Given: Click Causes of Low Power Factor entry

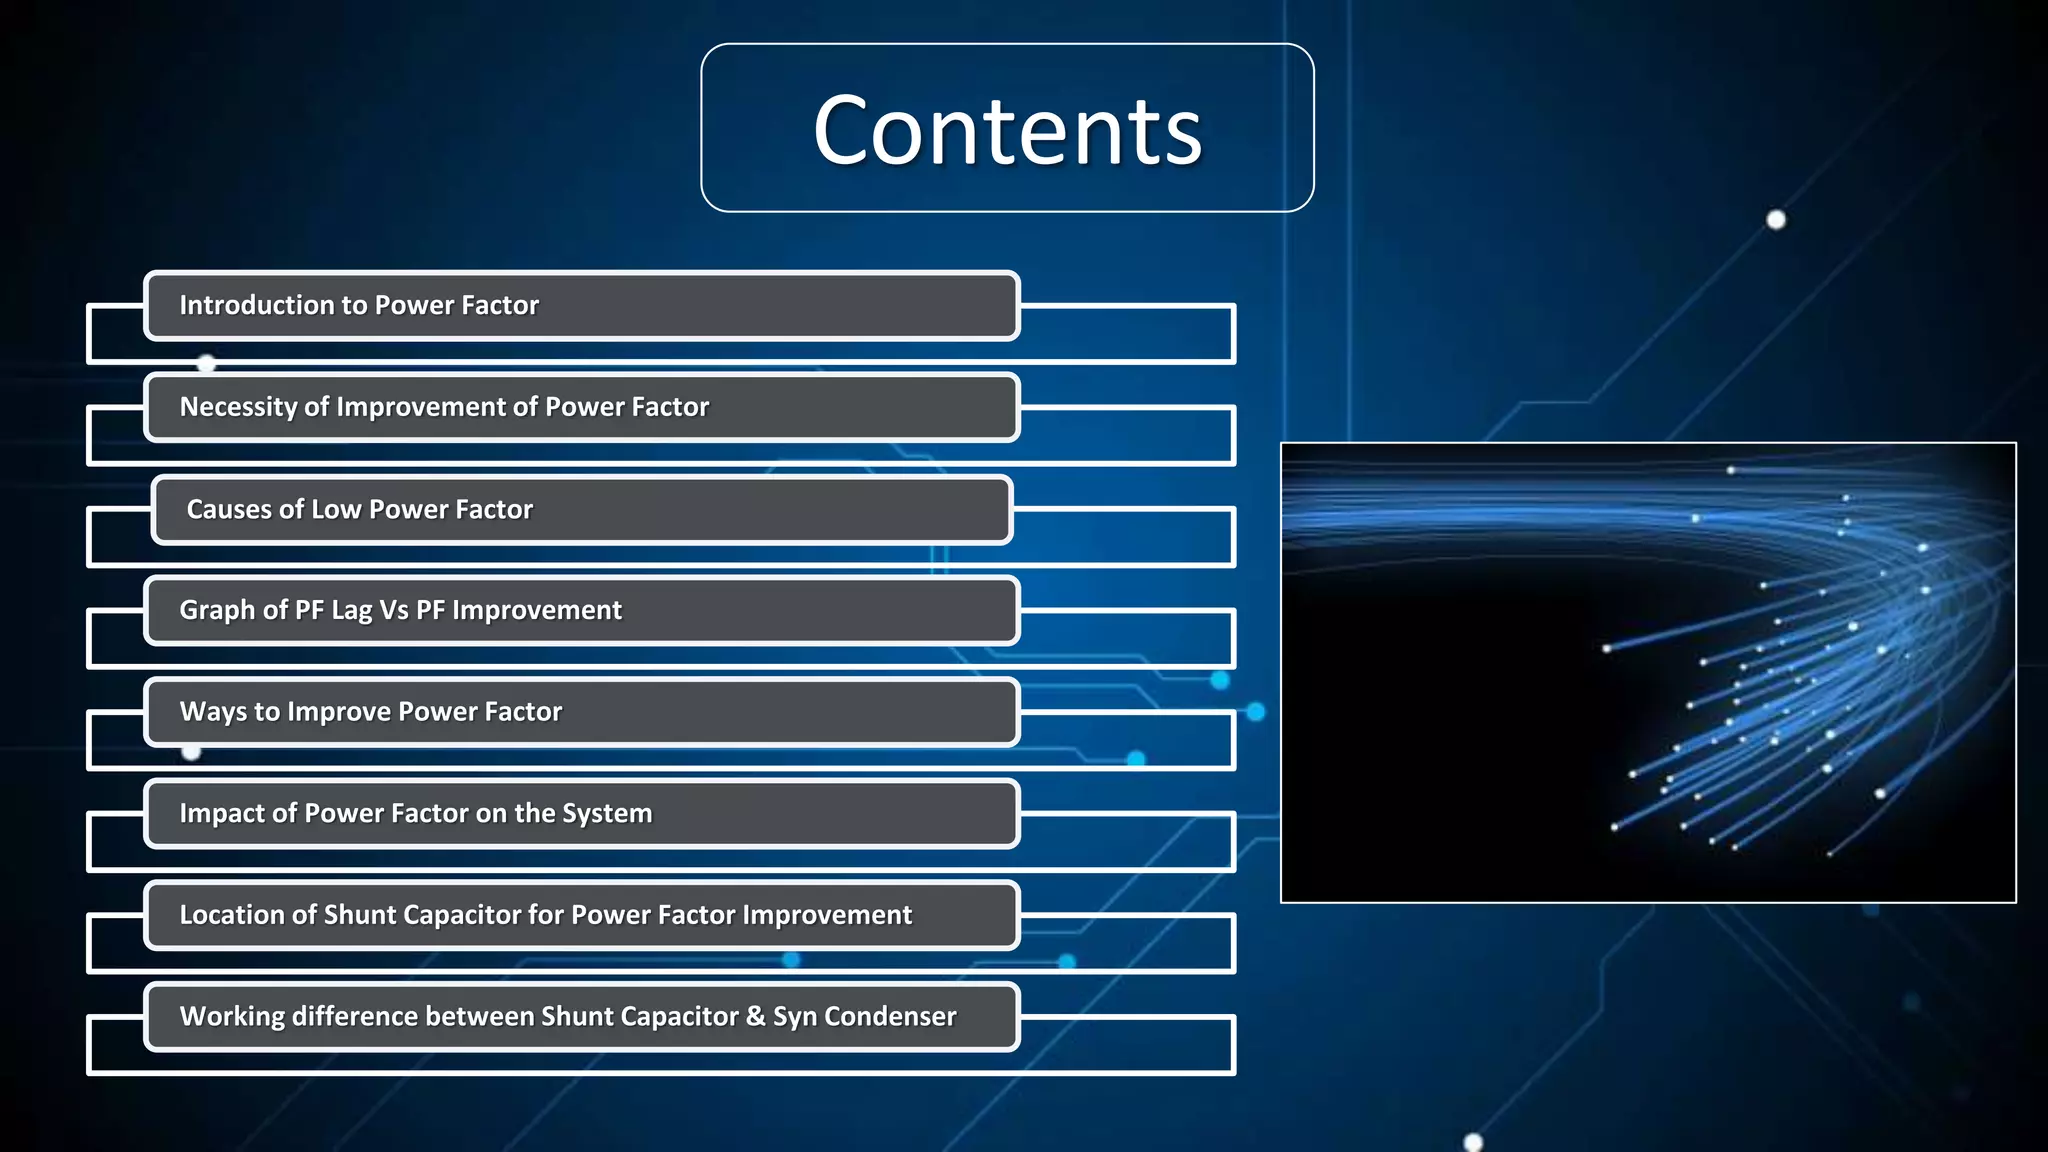Looking at the screenshot, I should click(581, 510).
